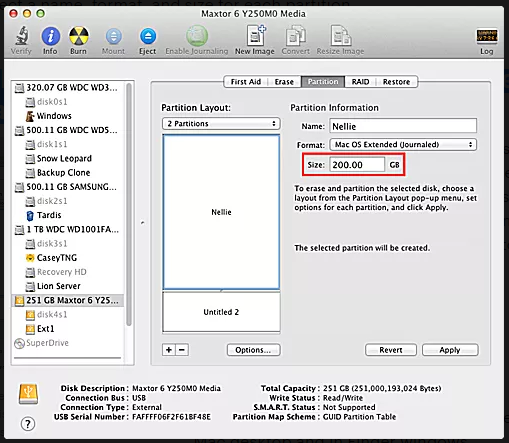509x443 pixels.
Task: Click the Resize Image toolbar icon
Action: click(x=341, y=35)
